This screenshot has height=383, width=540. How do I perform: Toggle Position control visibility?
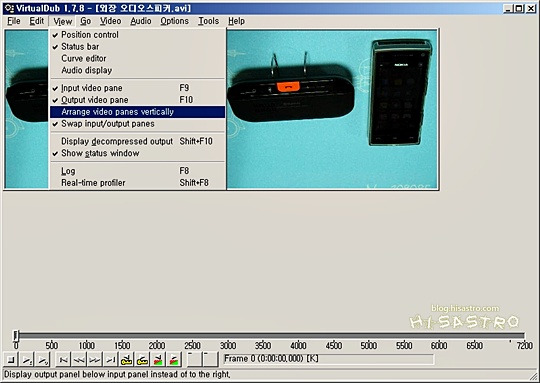click(138, 35)
